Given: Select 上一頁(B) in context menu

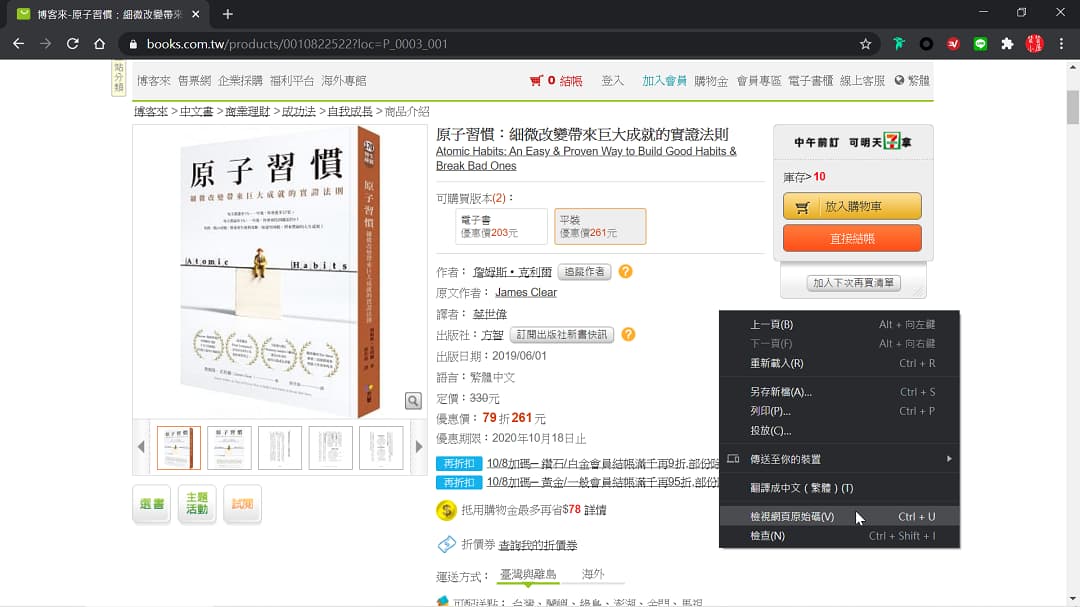Looking at the screenshot, I should (x=839, y=325).
